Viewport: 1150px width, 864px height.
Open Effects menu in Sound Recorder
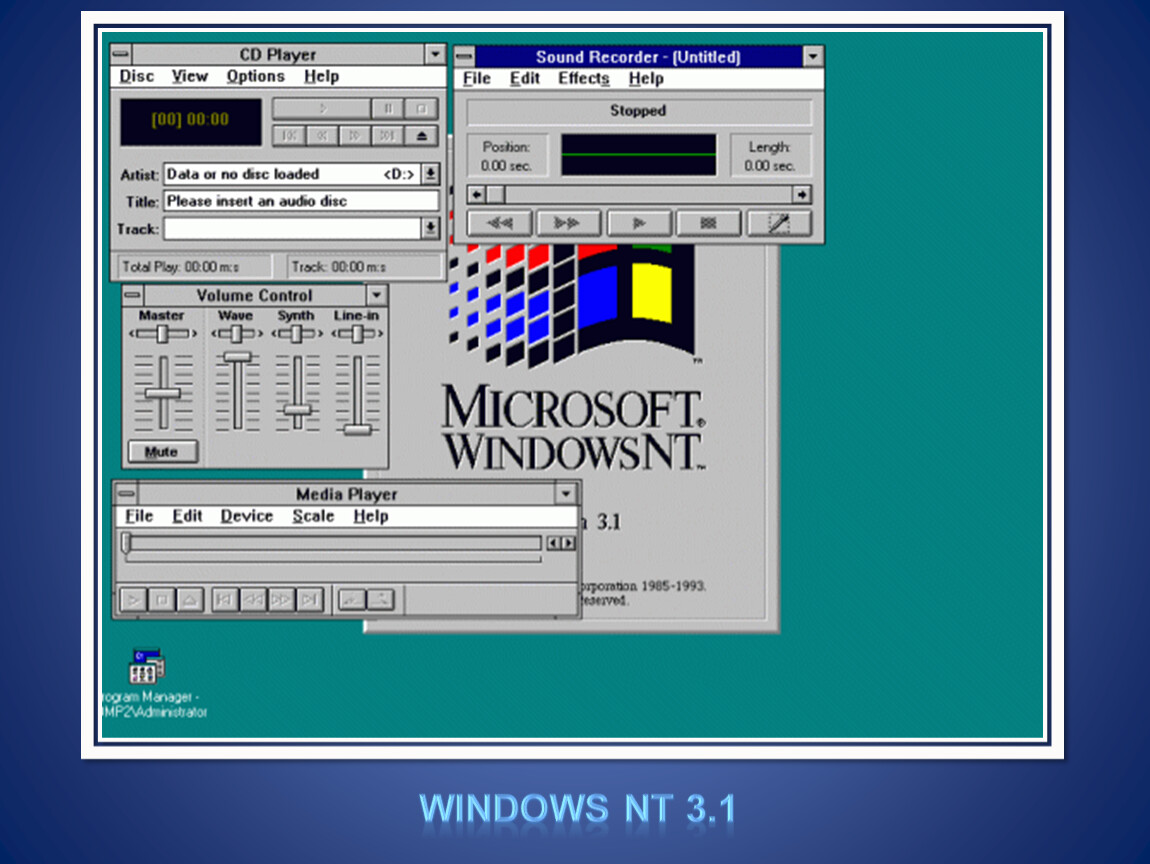tap(583, 78)
